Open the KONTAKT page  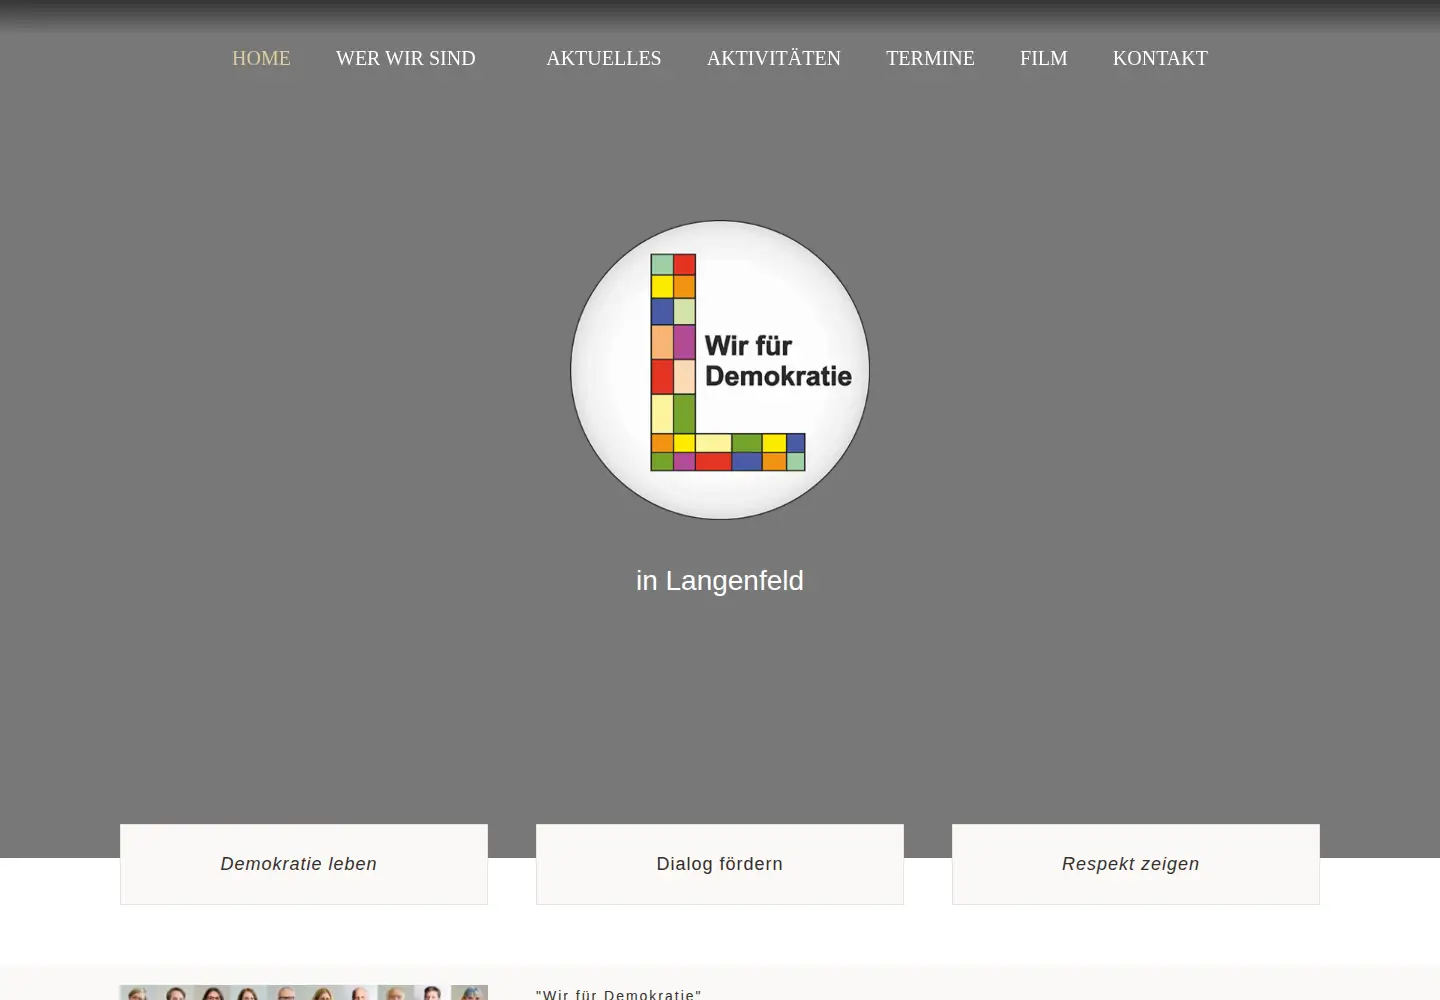click(x=1160, y=58)
